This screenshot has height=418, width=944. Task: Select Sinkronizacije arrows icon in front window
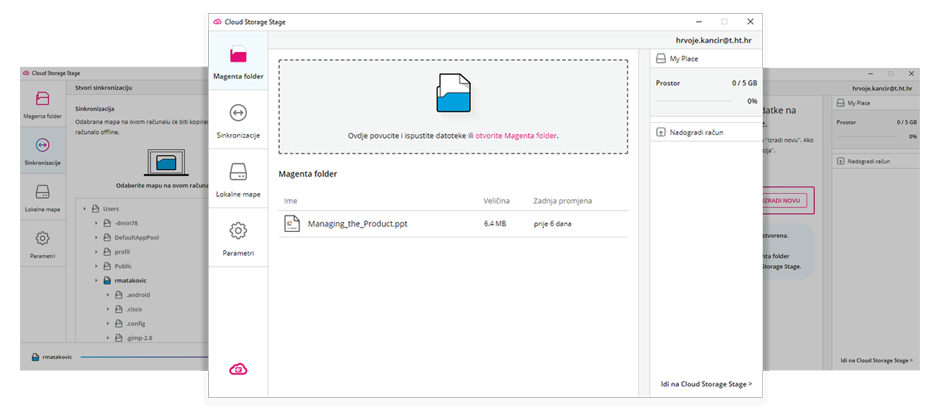[x=238, y=112]
